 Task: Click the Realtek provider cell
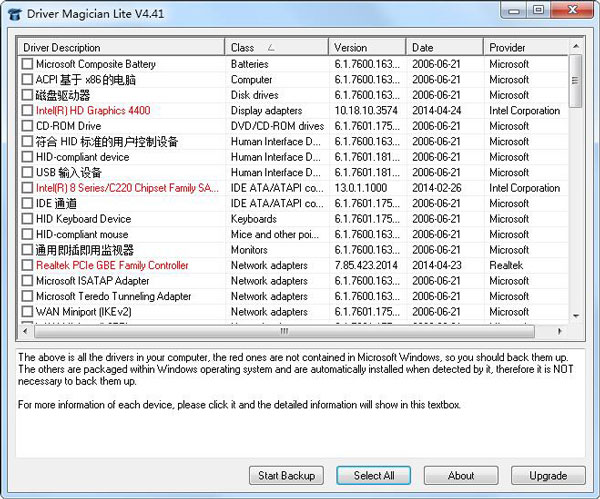[x=506, y=265]
